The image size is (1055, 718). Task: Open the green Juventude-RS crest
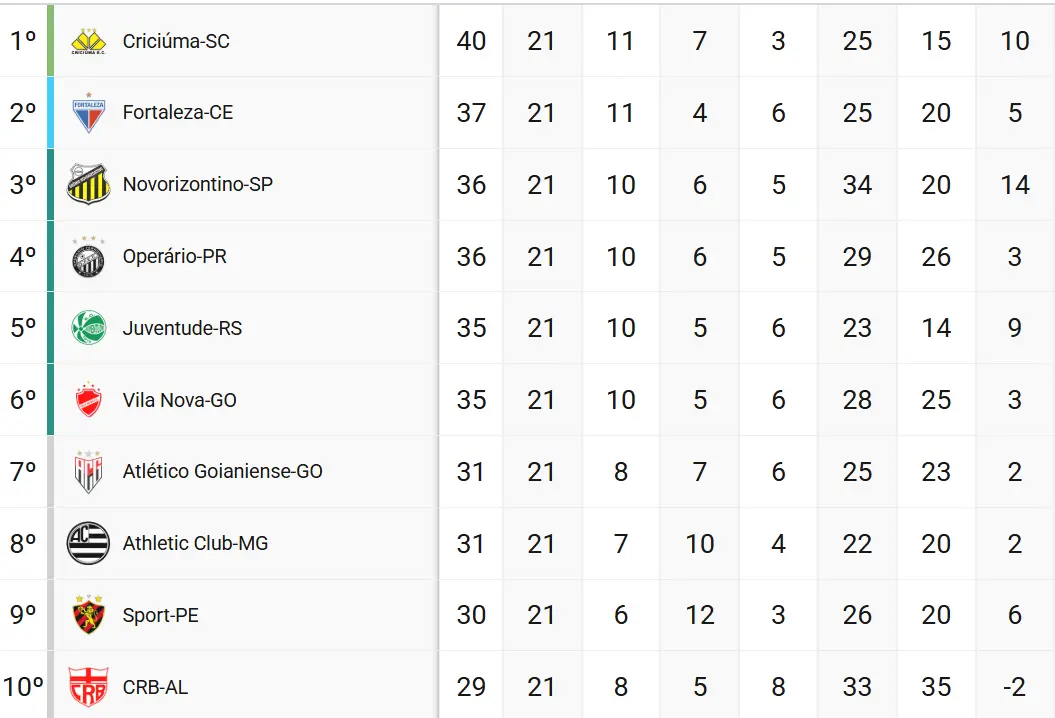pyautogui.click(x=88, y=328)
